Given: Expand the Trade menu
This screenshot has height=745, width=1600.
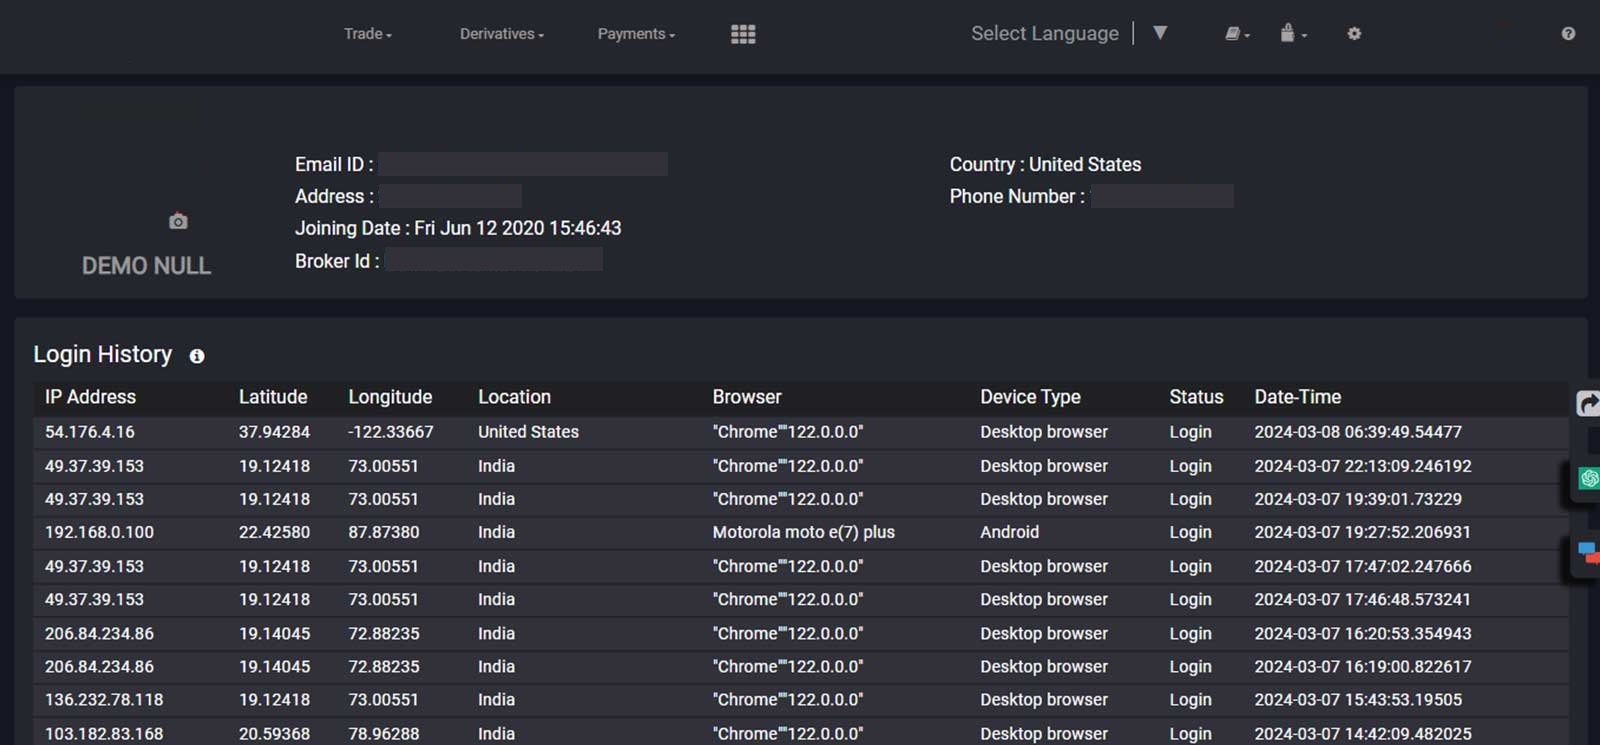Looking at the screenshot, I should [367, 34].
